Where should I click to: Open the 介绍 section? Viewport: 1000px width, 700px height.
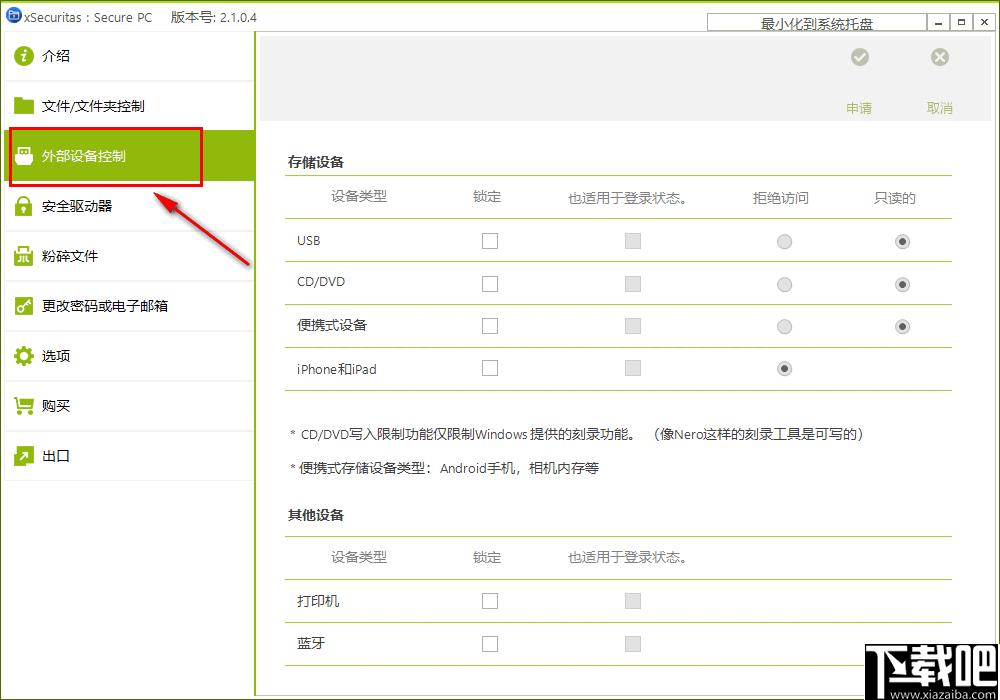point(129,56)
